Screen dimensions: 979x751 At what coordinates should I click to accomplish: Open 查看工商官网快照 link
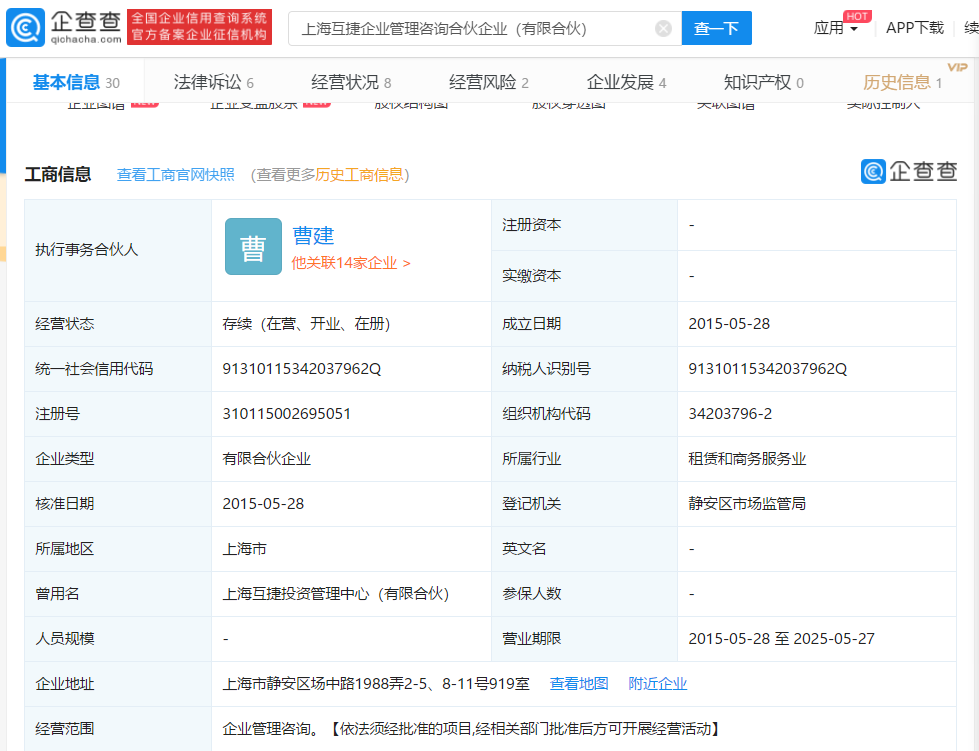pyautogui.click(x=175, y=175)
